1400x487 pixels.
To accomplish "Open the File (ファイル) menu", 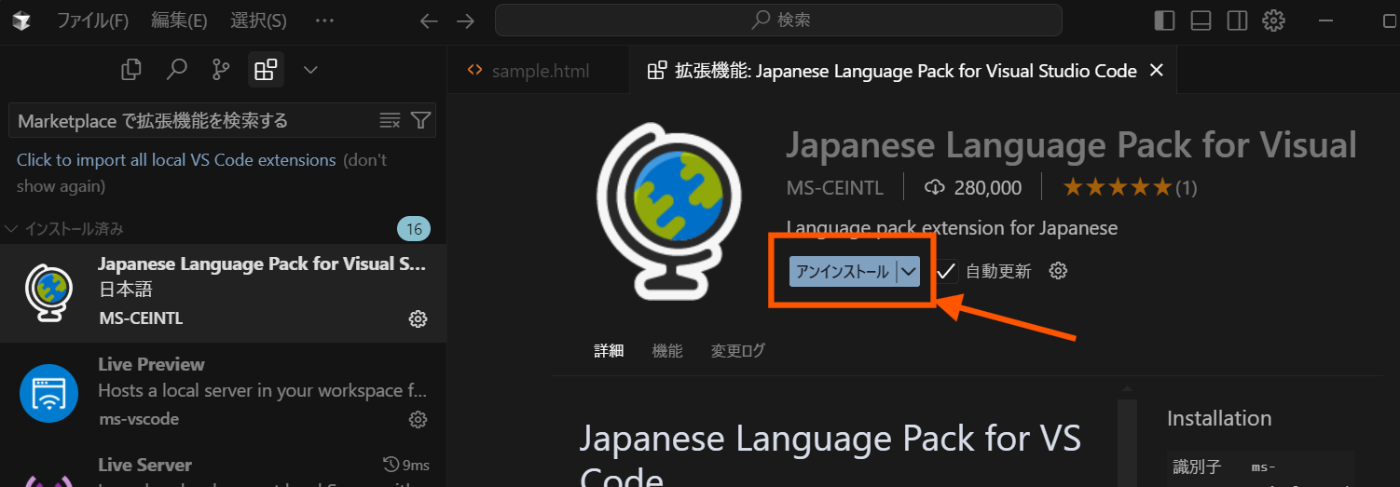I will [x=92, y=20].
